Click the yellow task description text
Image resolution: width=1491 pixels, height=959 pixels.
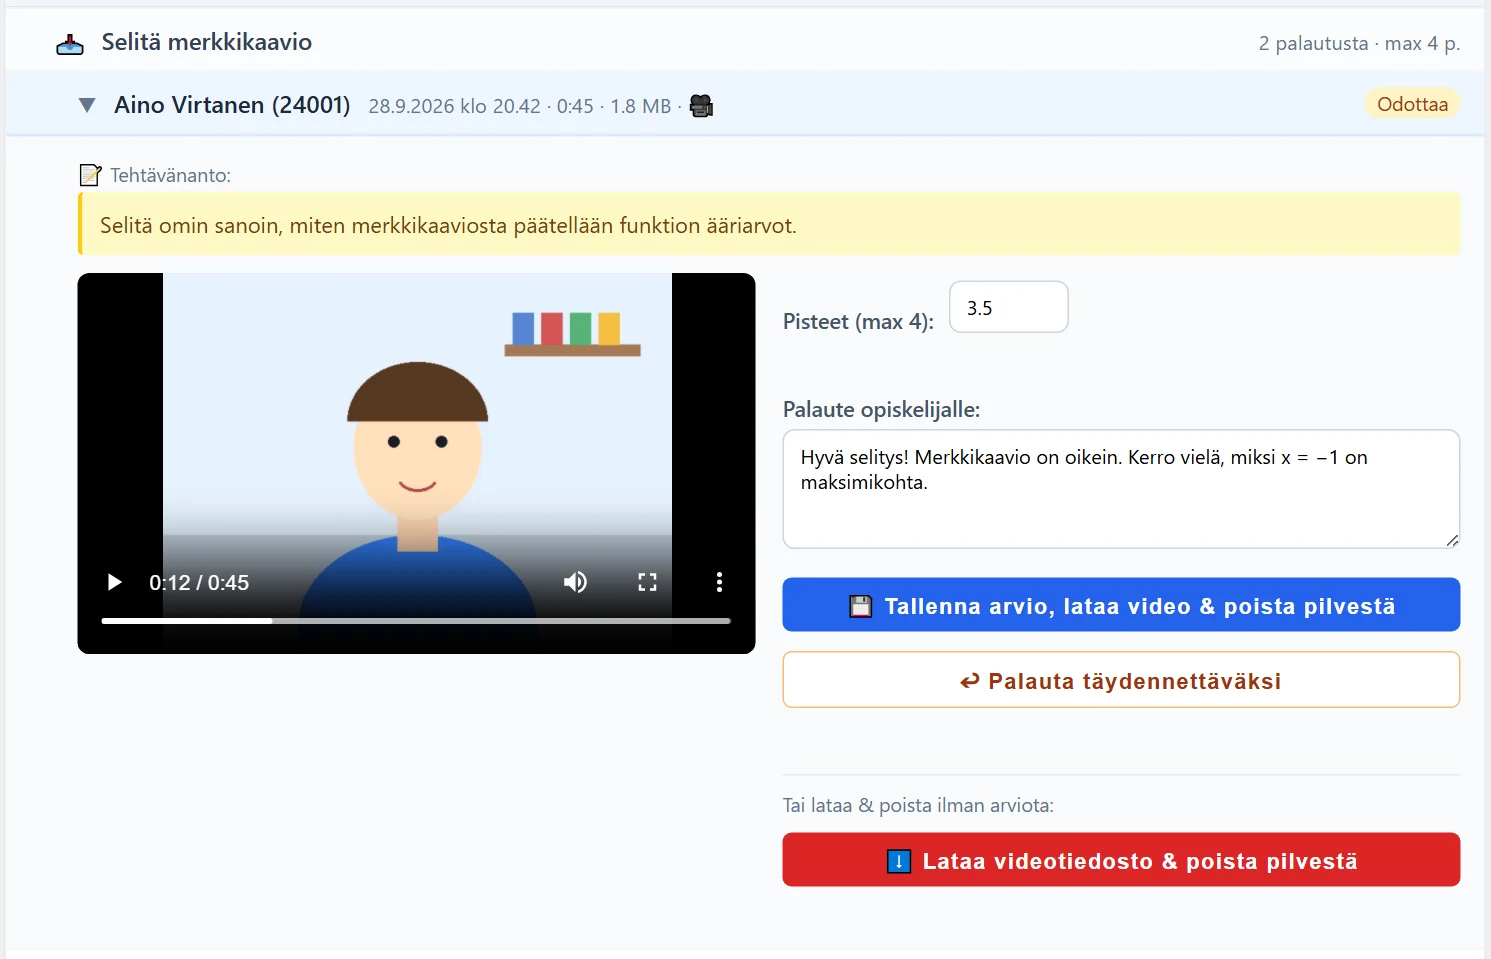click(448, 226)
